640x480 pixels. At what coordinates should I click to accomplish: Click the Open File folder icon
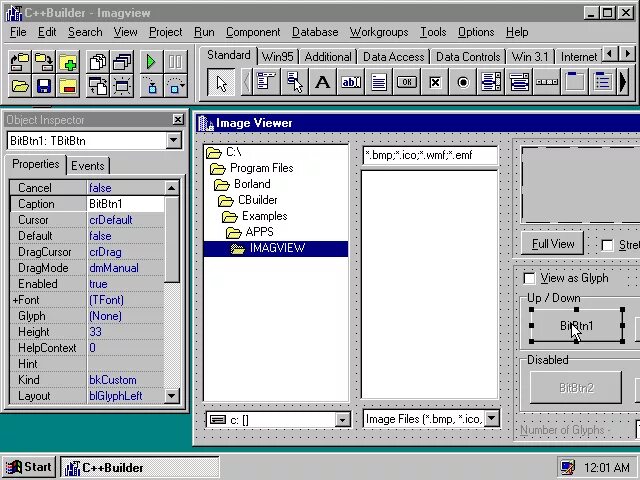[20, 86]
